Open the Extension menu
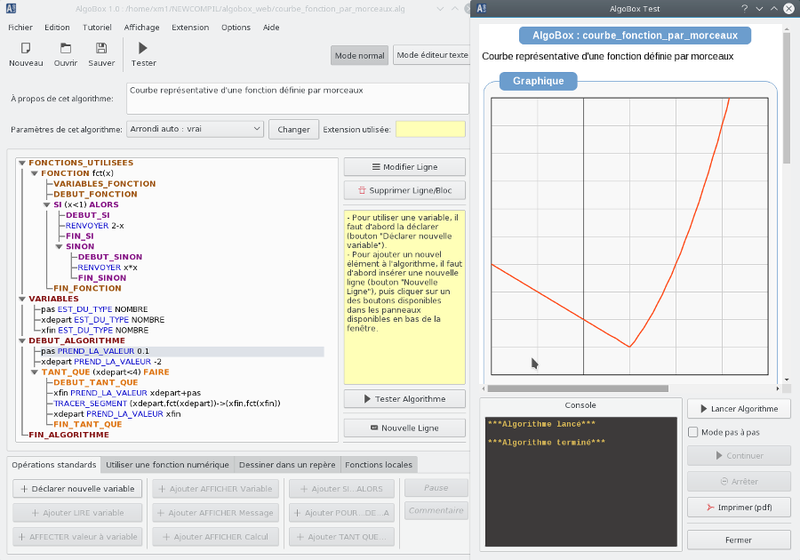The width and height of the screenshot is (800, 560). 190,27
